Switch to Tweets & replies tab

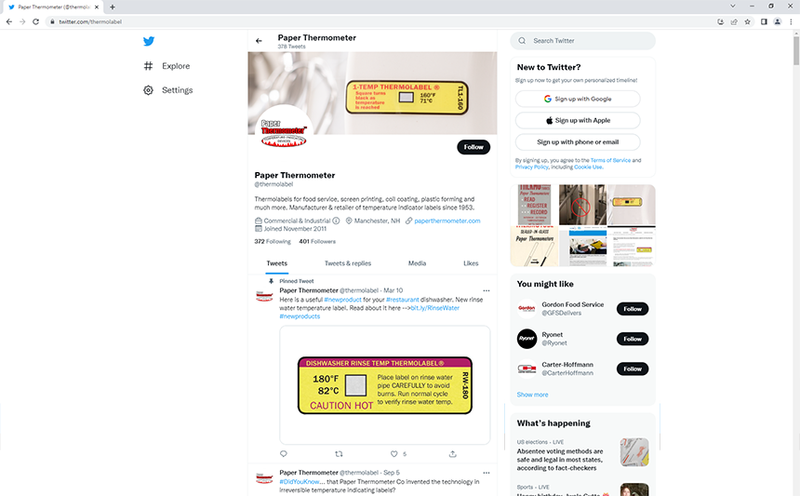coord(348,263)
